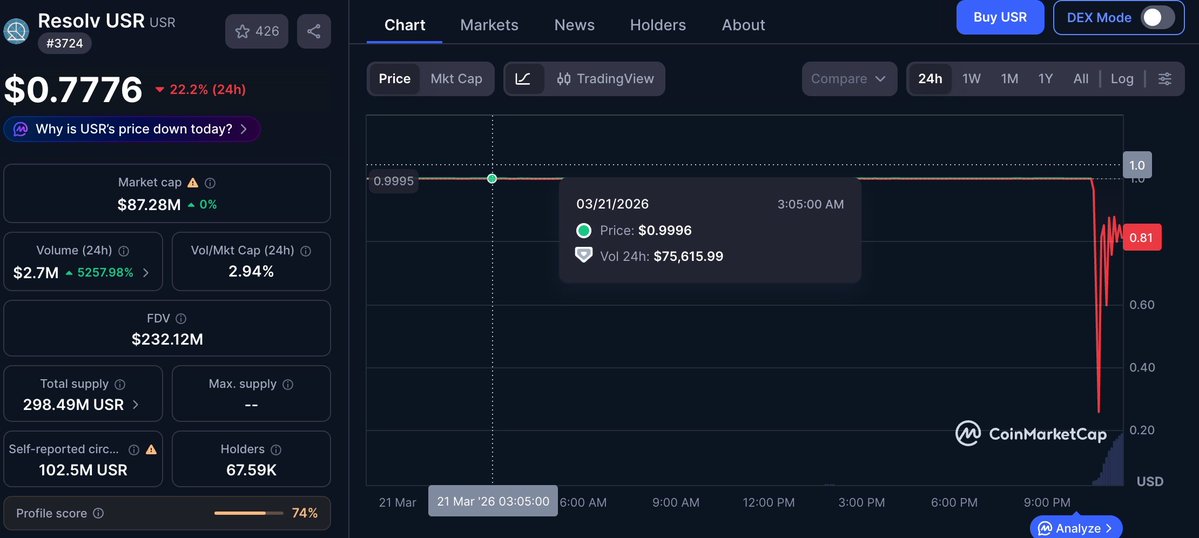Open the About tab
The width and height of the screenshot is (1199, 538).
(743, 24)
